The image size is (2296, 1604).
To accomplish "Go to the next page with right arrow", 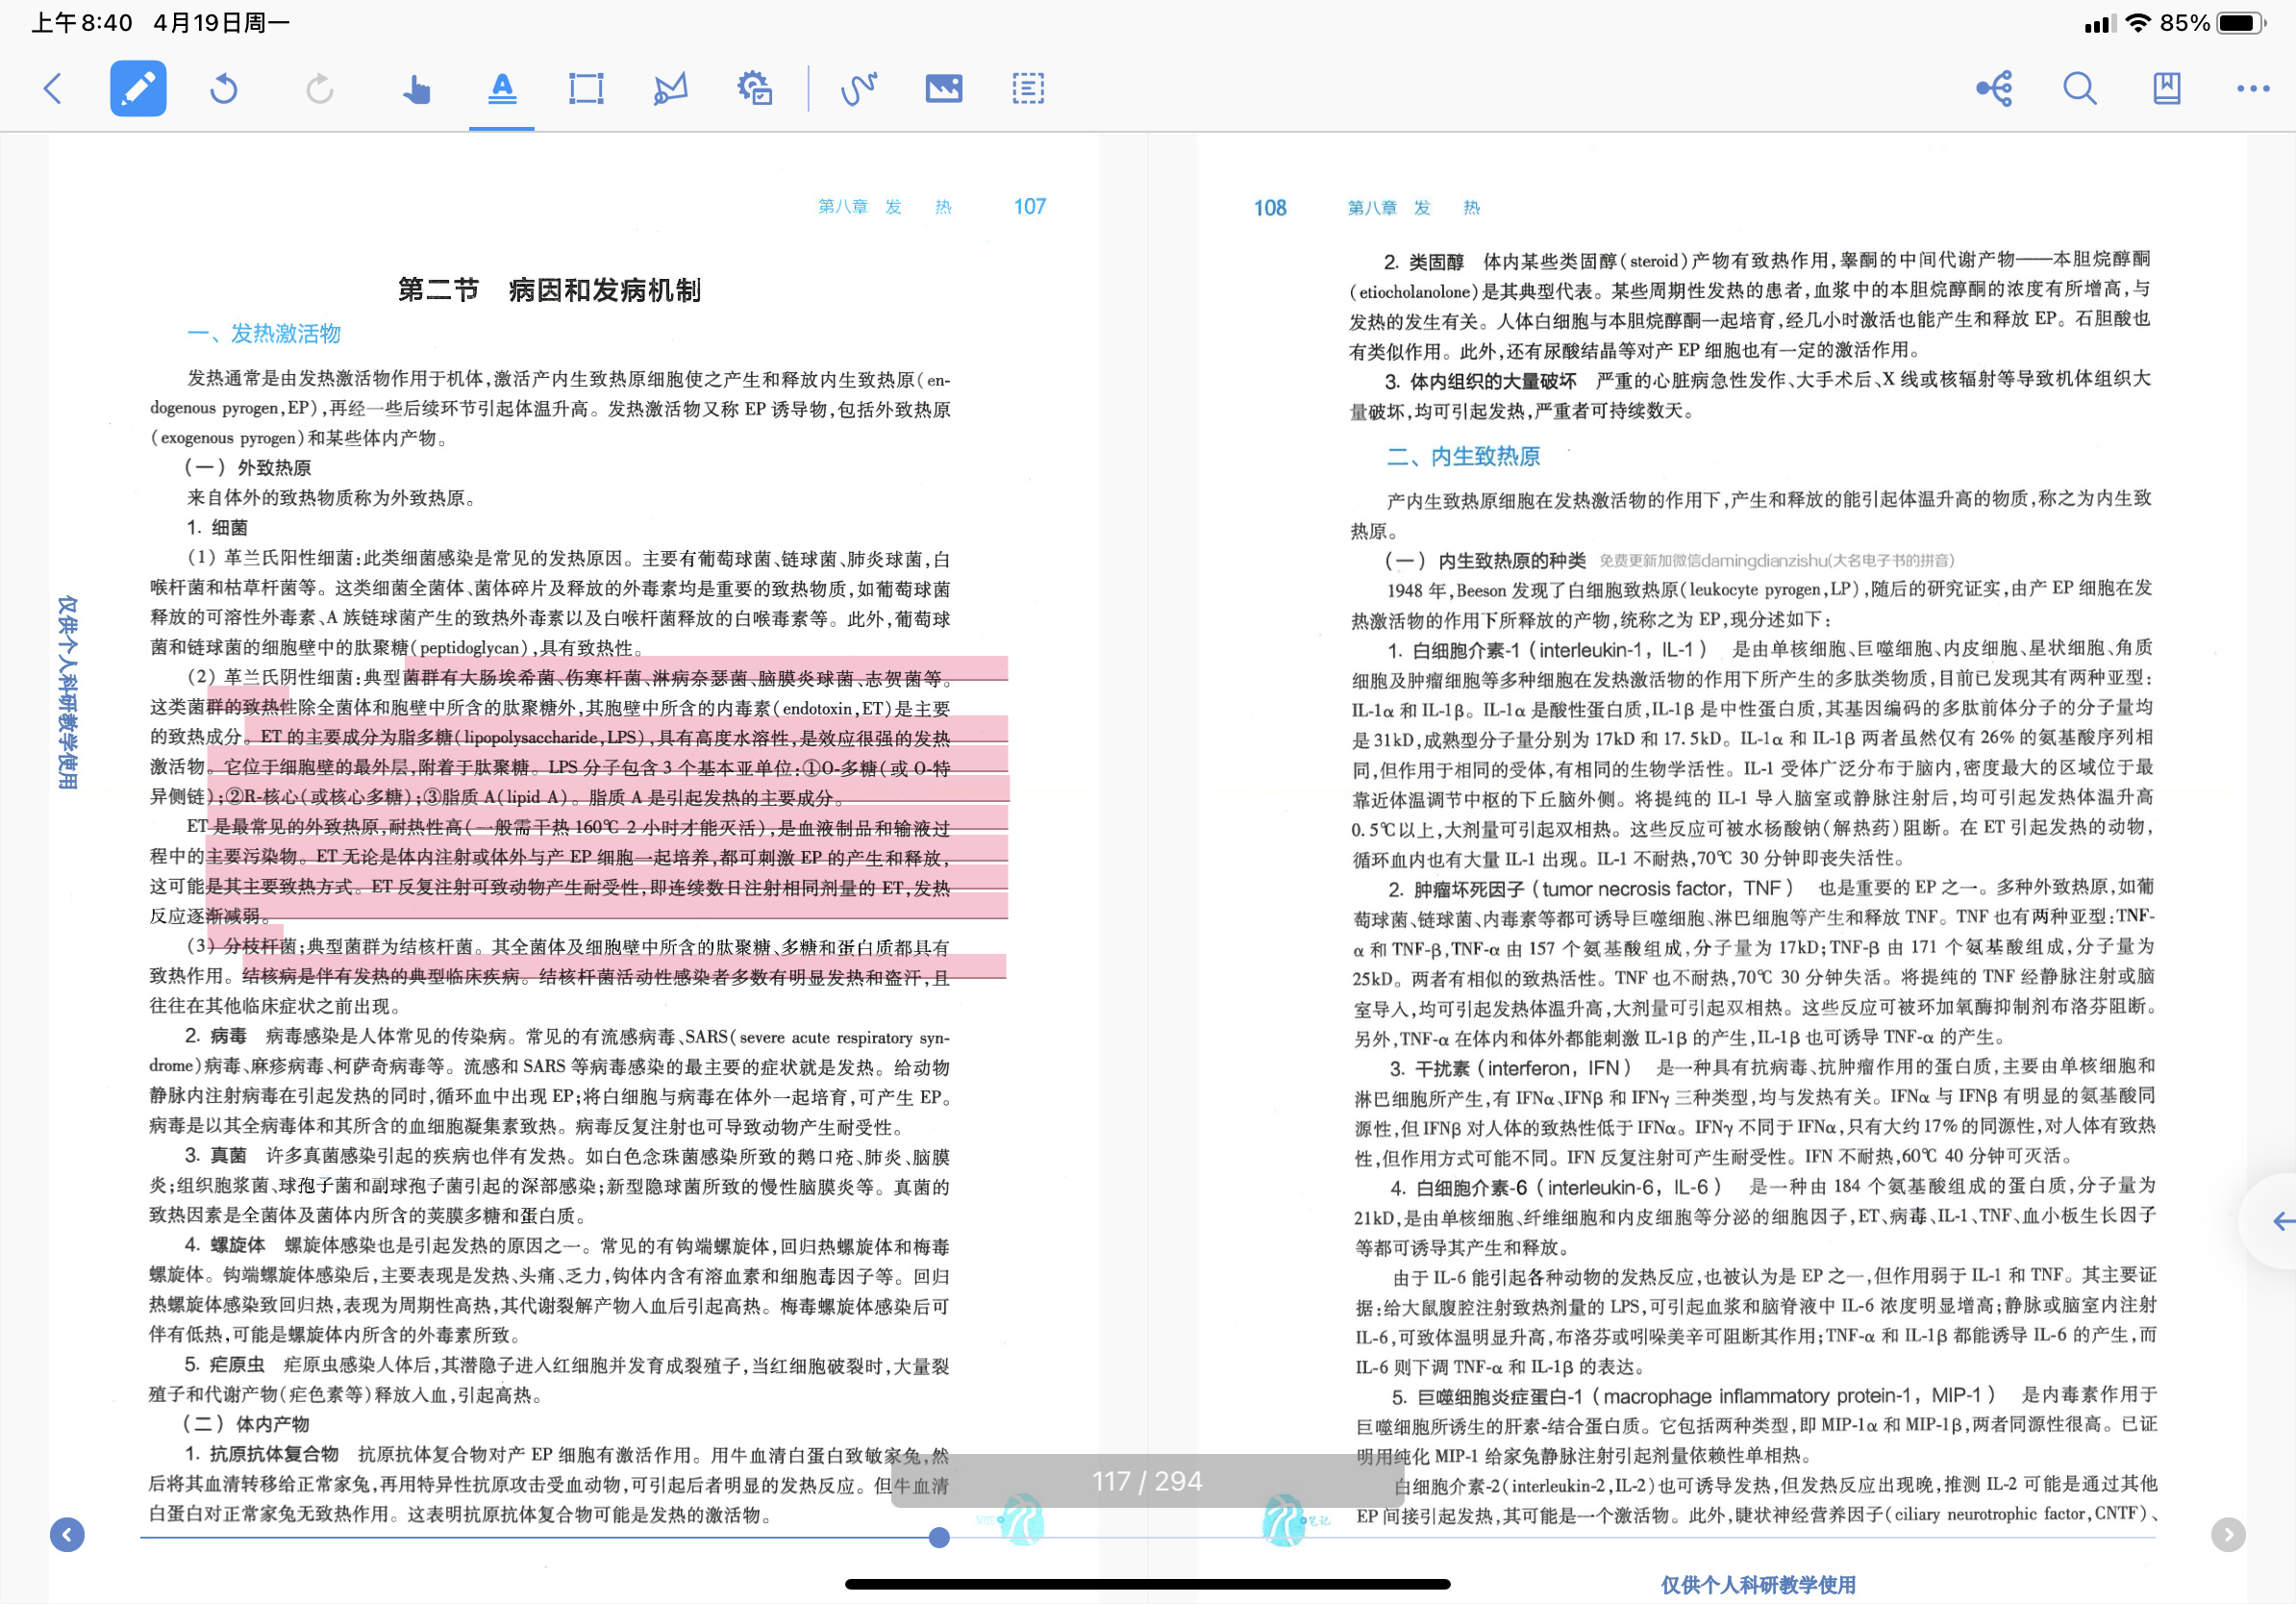I will [x=2228, y=1534].
